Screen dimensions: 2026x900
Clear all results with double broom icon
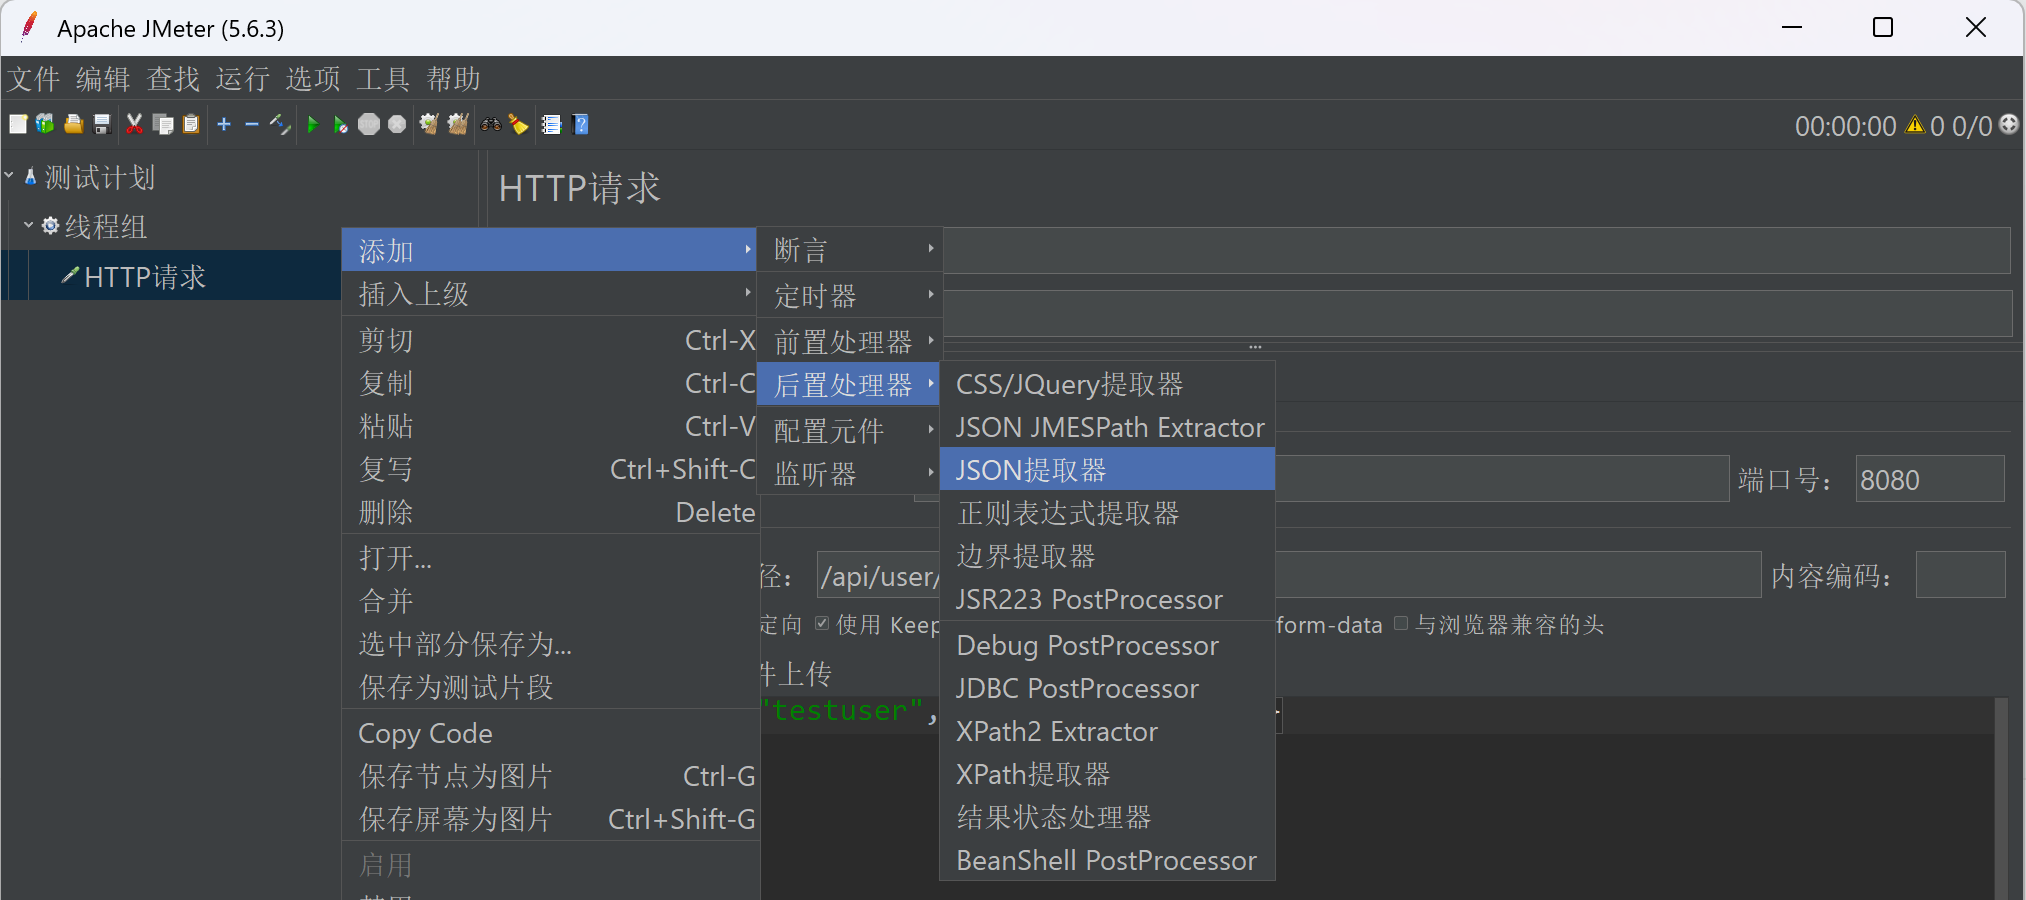tap(458, 124)
